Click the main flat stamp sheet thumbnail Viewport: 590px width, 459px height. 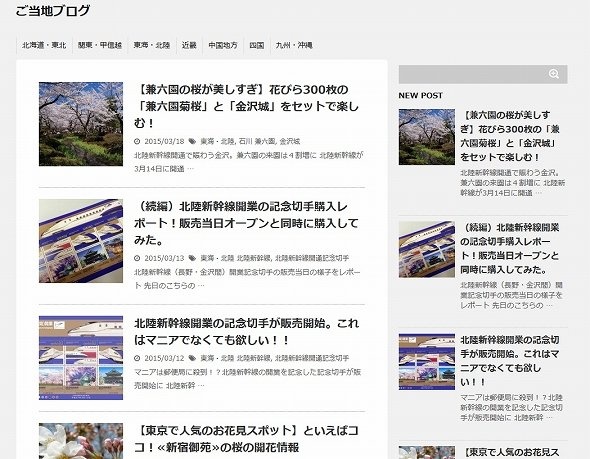pos(81,358)
